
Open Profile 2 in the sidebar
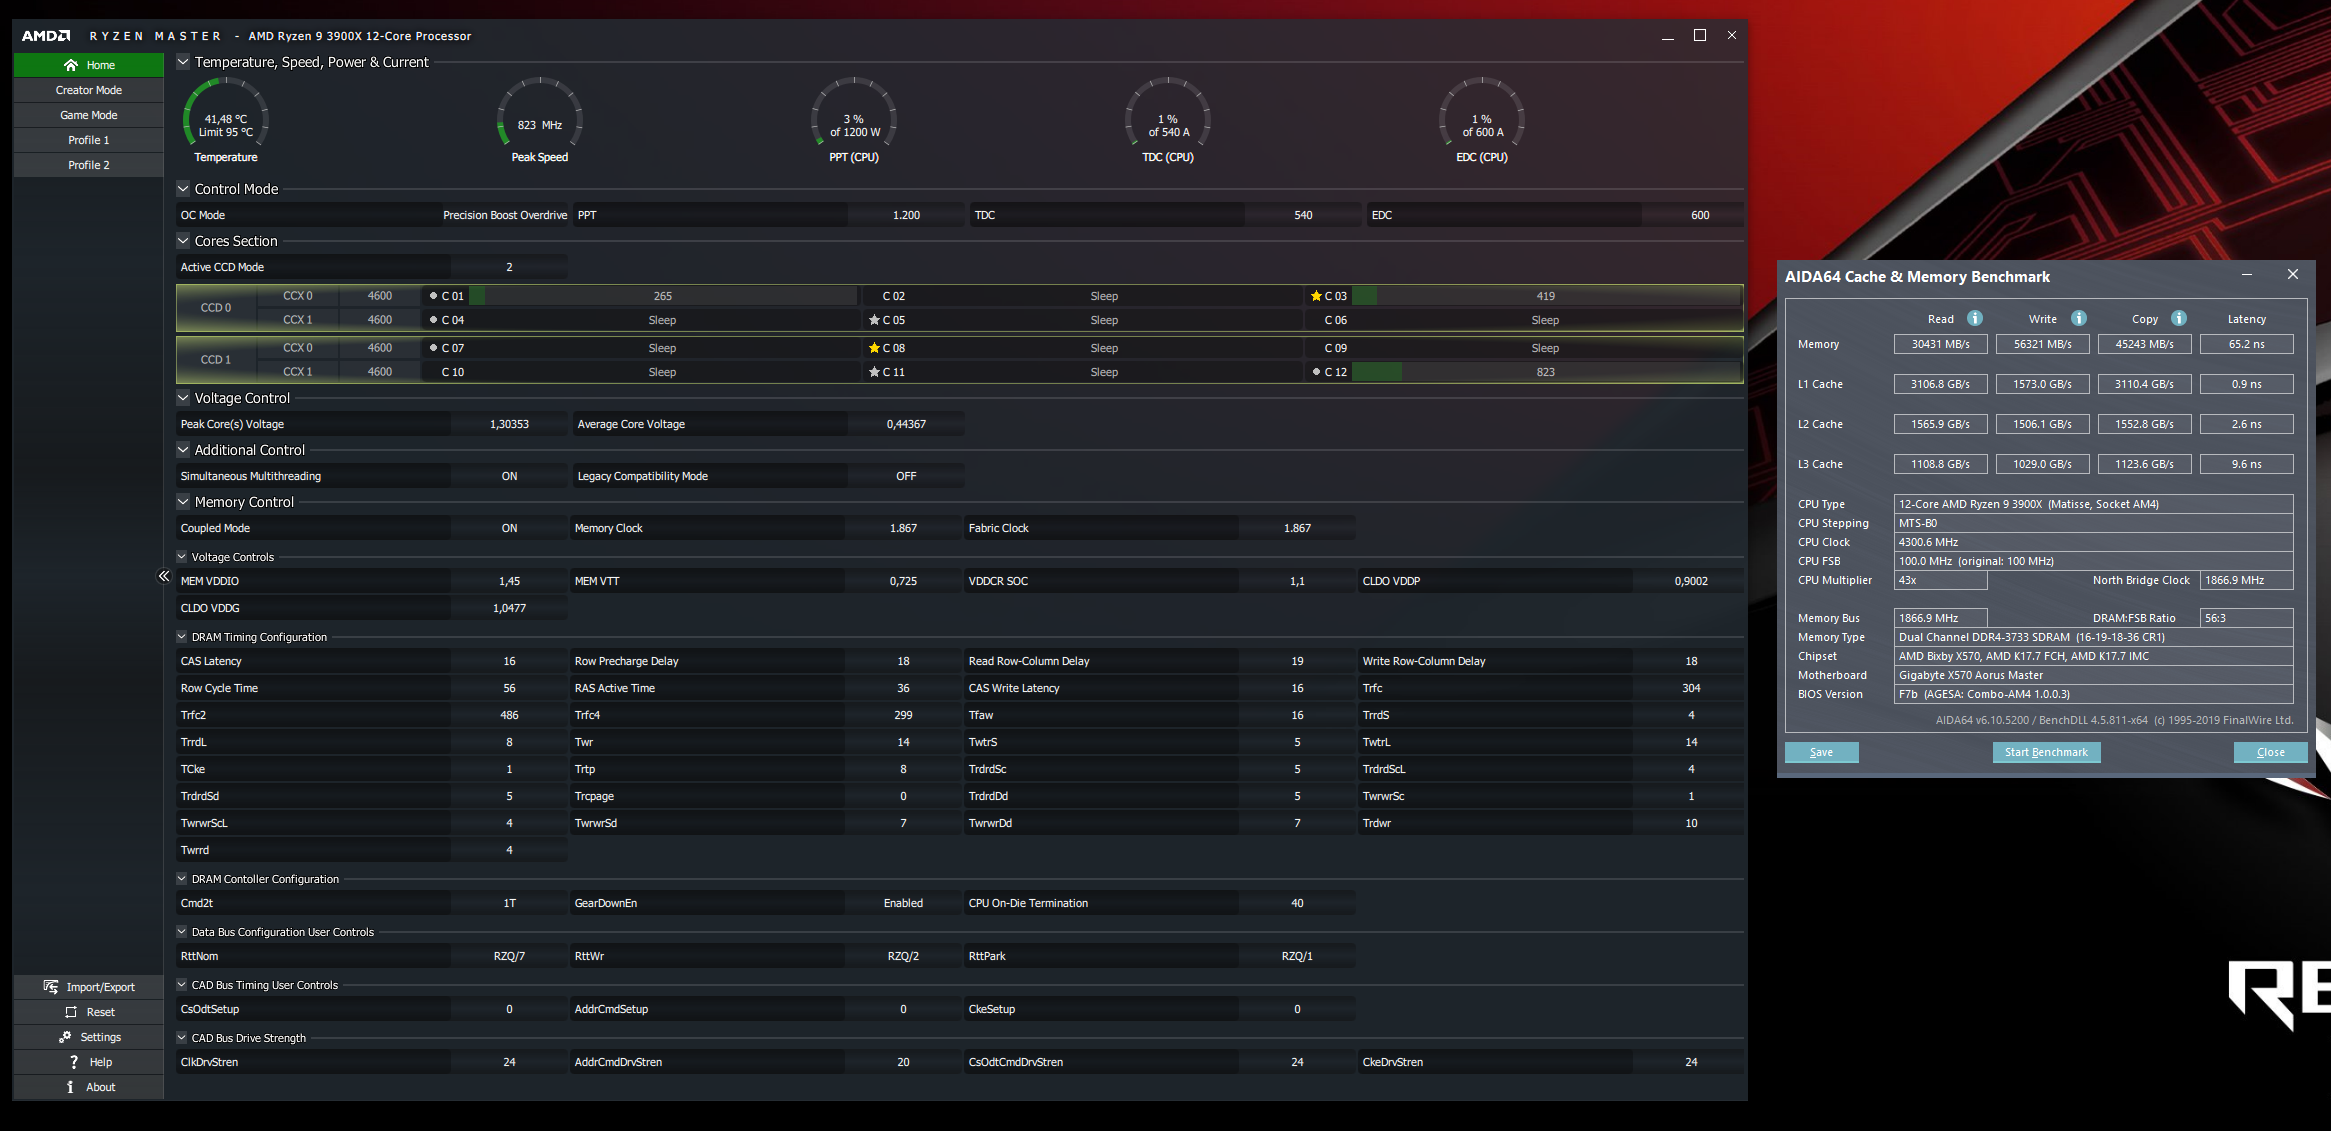[88, 165]
